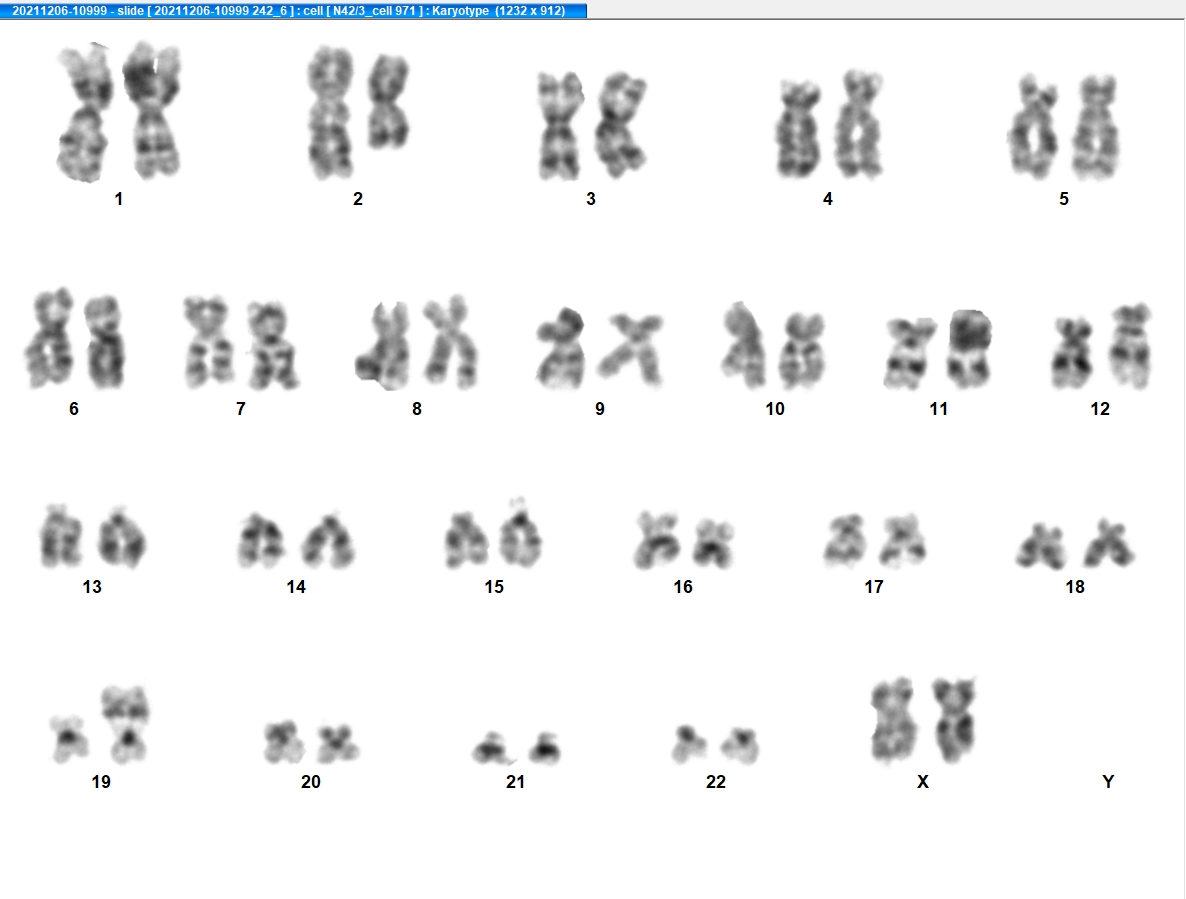
Task: Click the label '15' in third row
Action: (494, 587)
